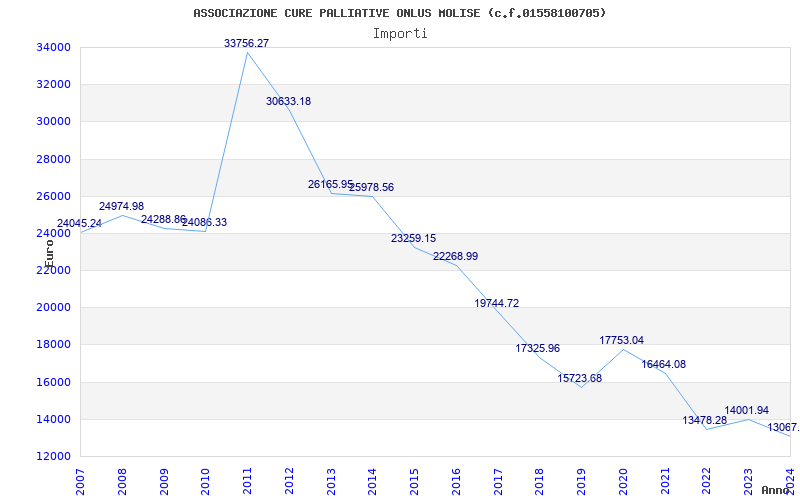Click the 24974.98 data label
Screen dimensions: 800x500
(x=121, y=207)
